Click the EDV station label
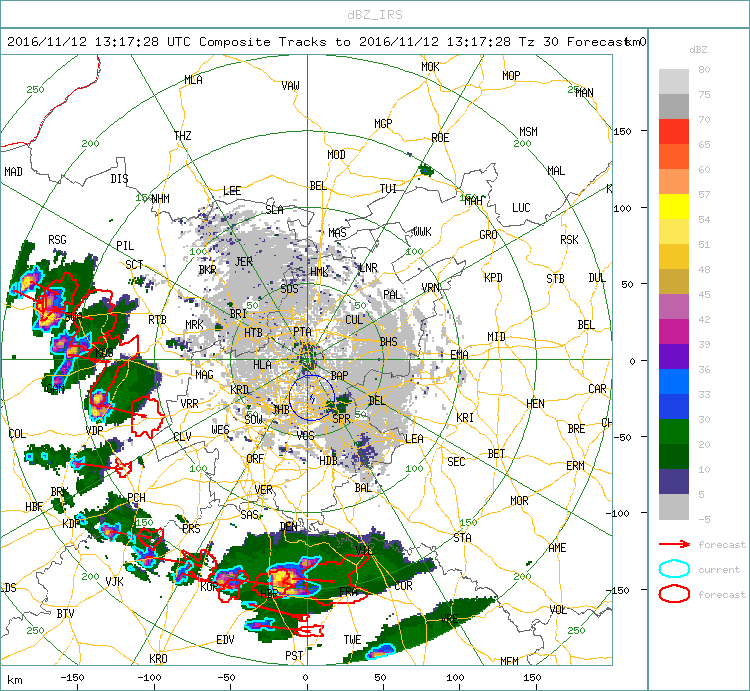750x691 pixels. [x=225, y=640]
